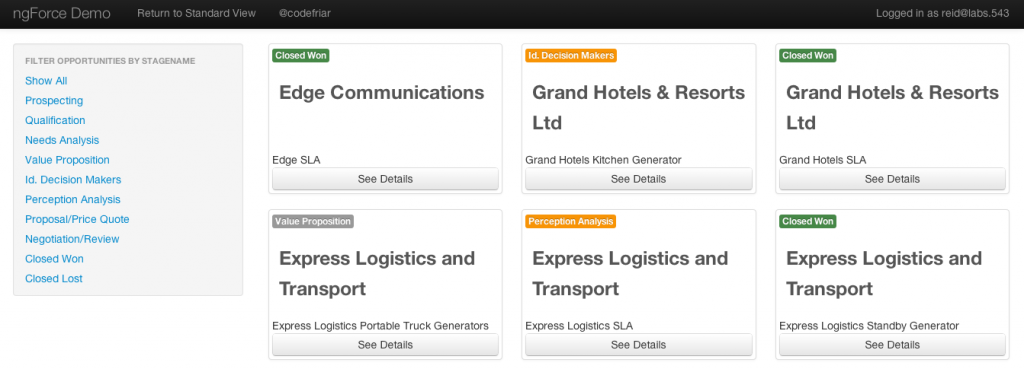Show only Closed Won opportunities

[x=54, y=259]
